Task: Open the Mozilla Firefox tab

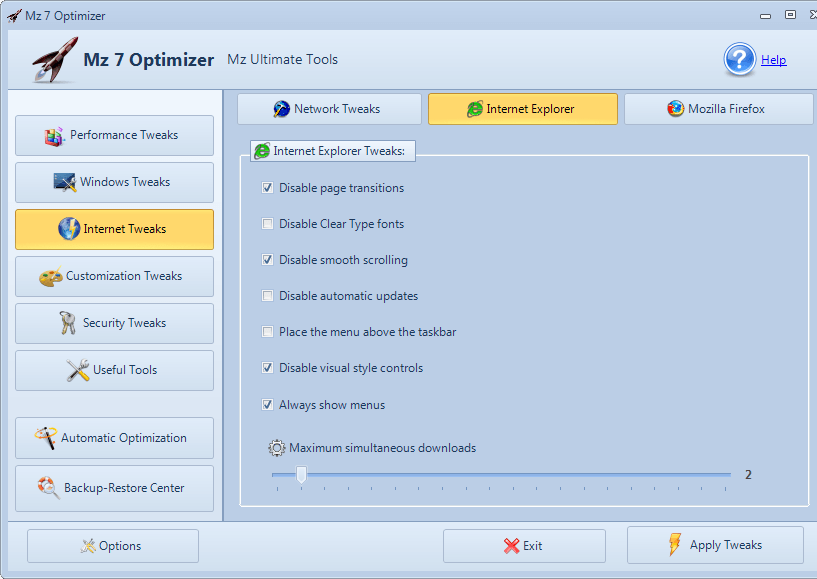Action: pyautogui.click(x=719, y=109)
